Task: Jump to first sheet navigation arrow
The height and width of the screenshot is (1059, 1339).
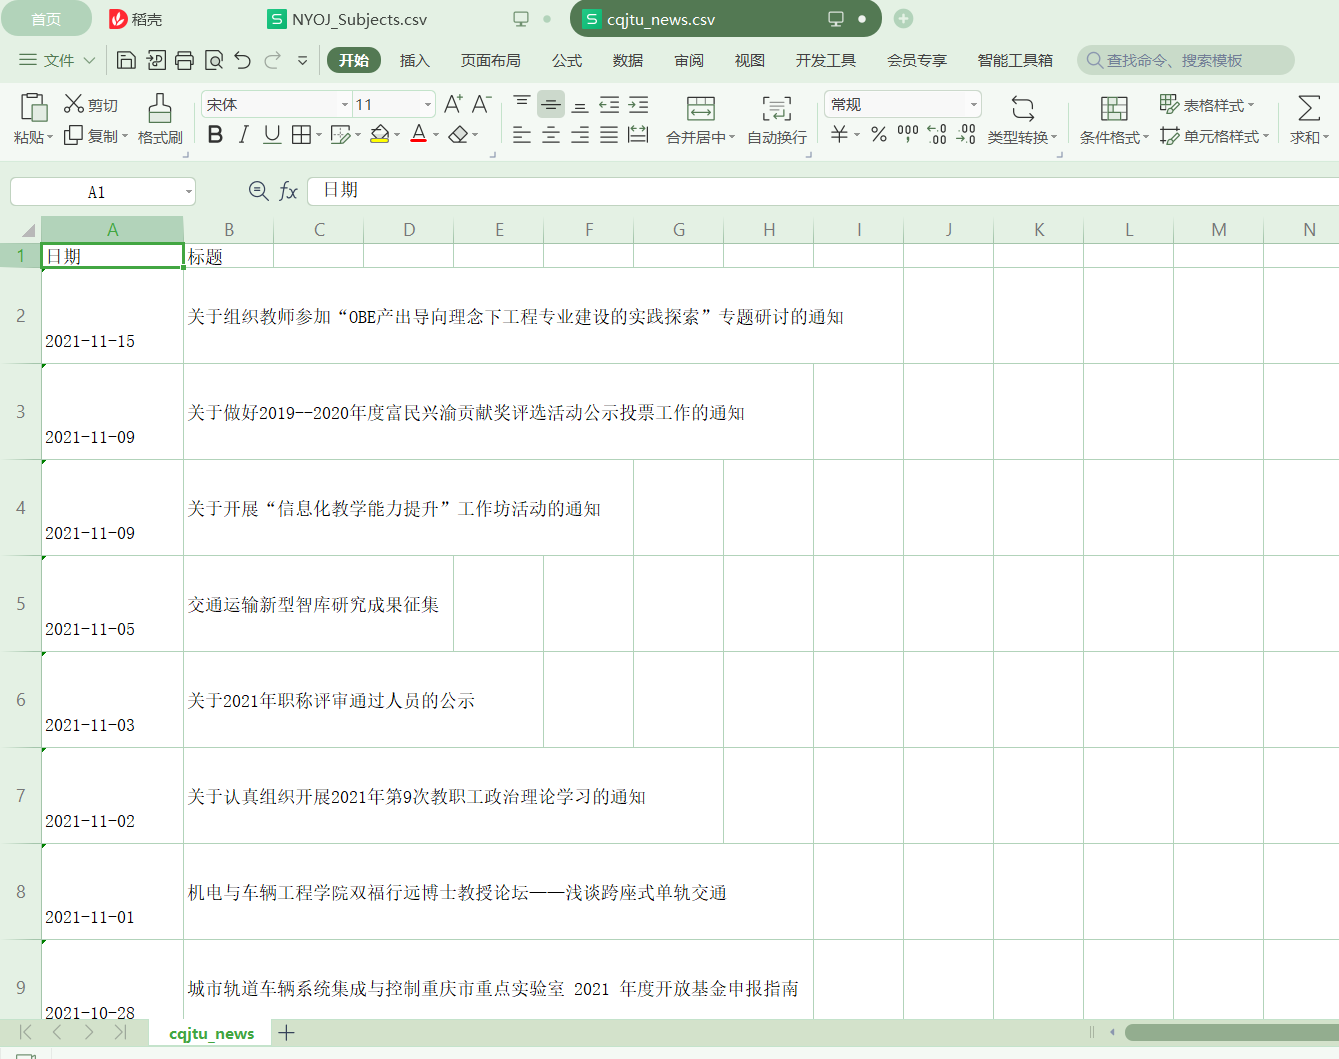Action: pyautogui.click(x=25, y=1032)
